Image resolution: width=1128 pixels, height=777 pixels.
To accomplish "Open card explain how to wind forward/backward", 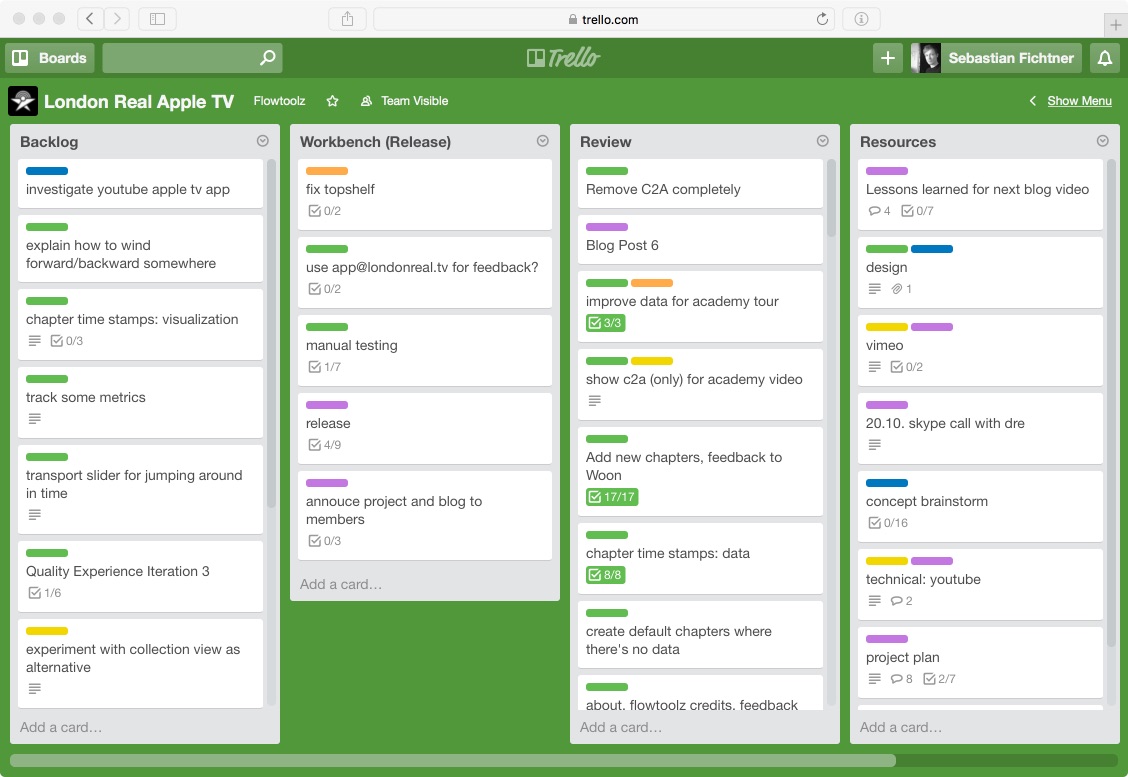I will [140, 248].
